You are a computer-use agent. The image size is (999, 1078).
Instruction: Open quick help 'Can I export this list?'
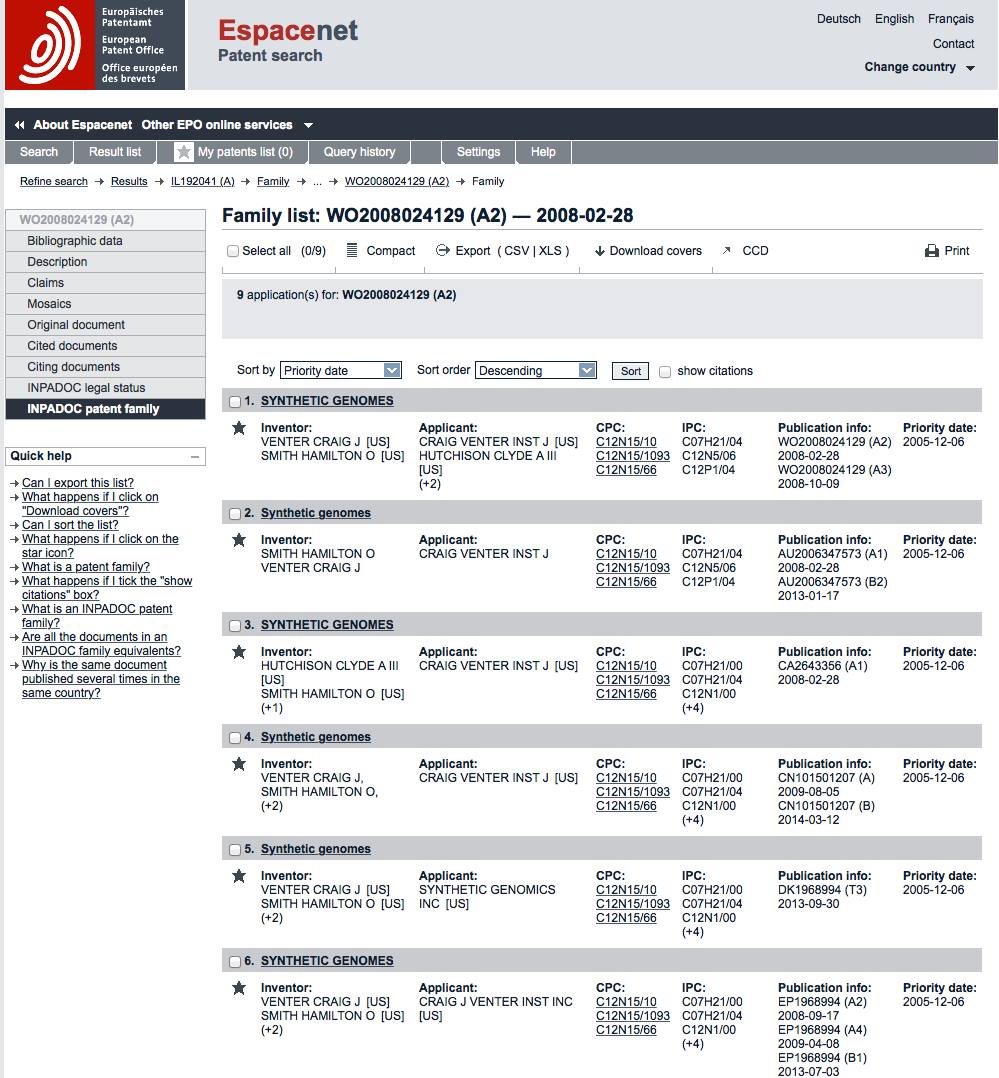[78, 483]
